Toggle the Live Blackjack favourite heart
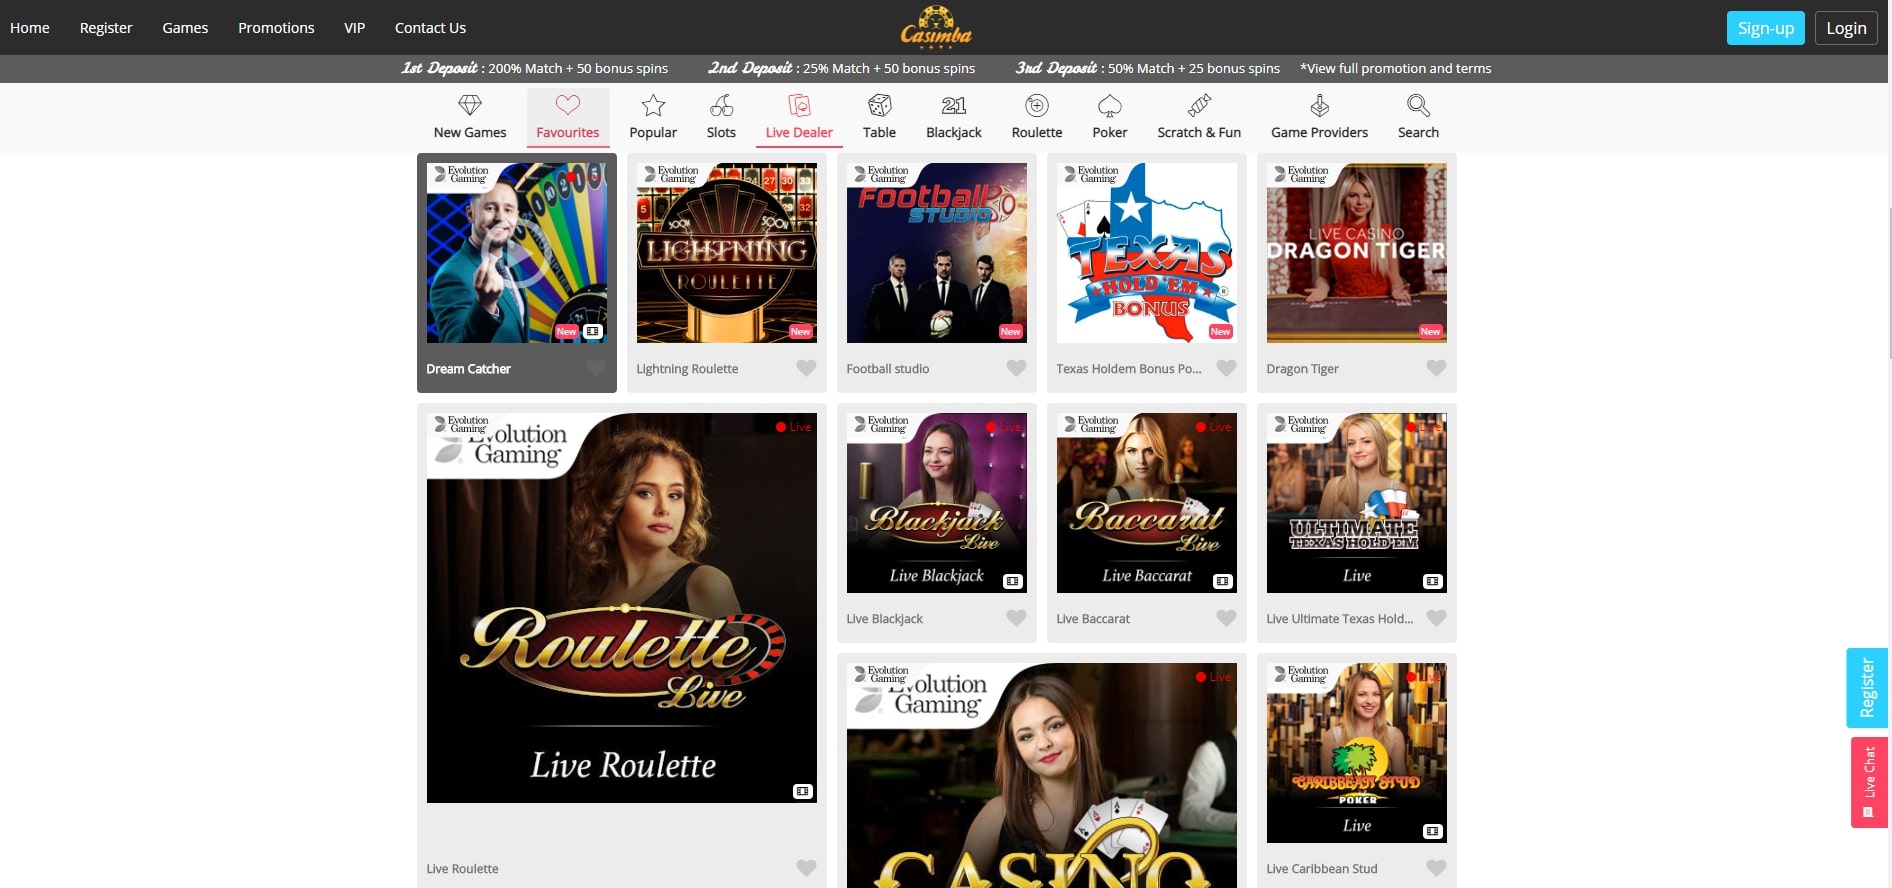This screenshot has width=1892, height=888. click(x=1016, y=618)
